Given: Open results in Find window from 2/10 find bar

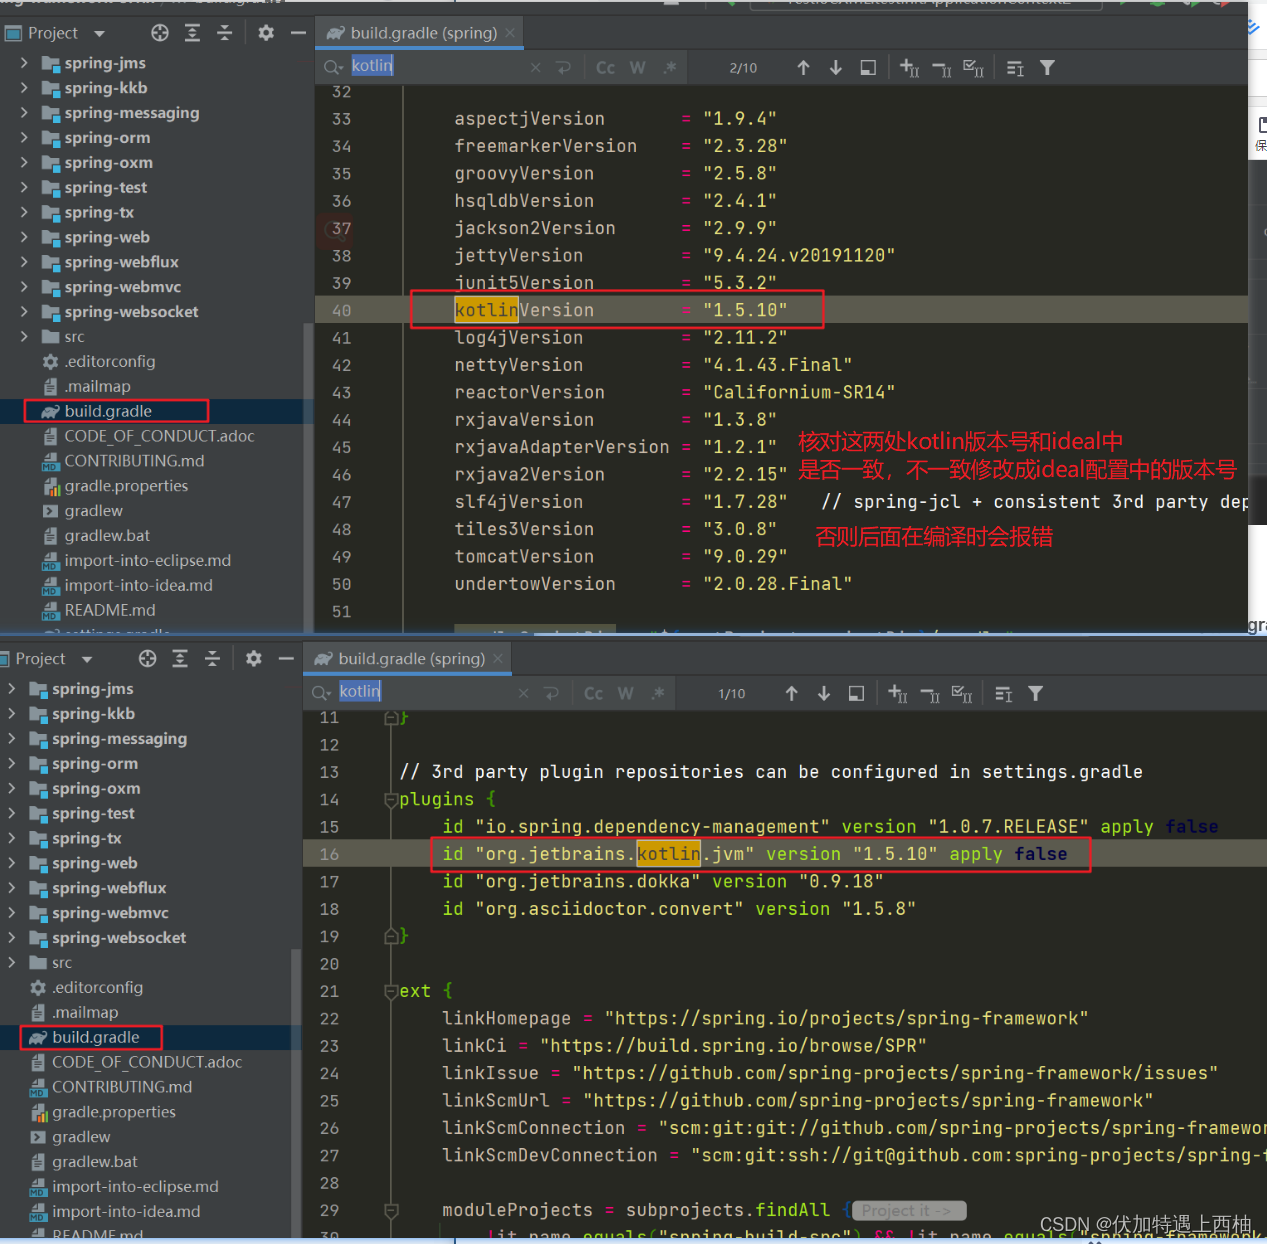Looking at the screenshot, I should (868, 67).
